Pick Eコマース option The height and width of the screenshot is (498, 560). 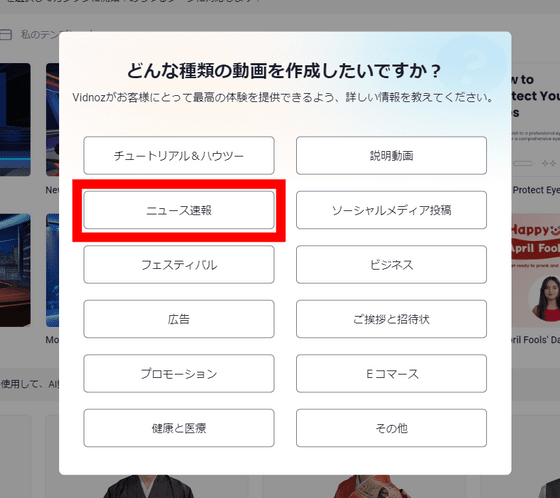pos(391,374)
